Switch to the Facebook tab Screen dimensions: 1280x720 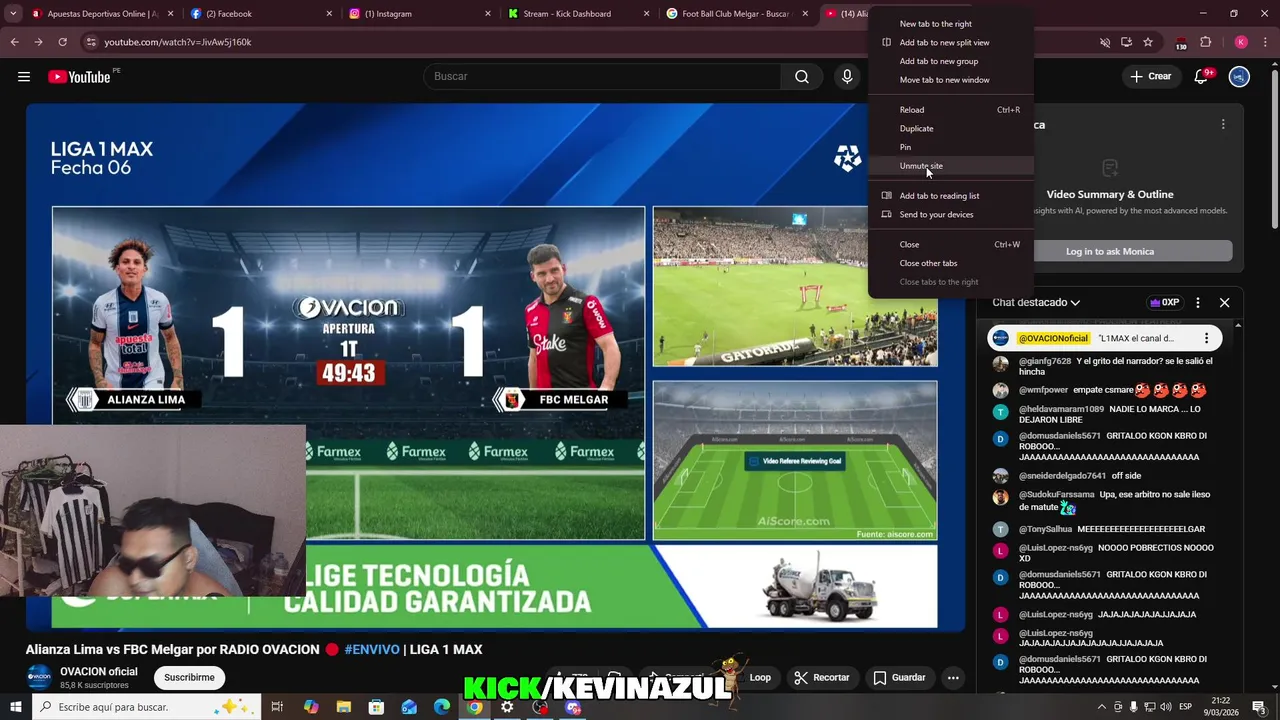pos(260,14)
